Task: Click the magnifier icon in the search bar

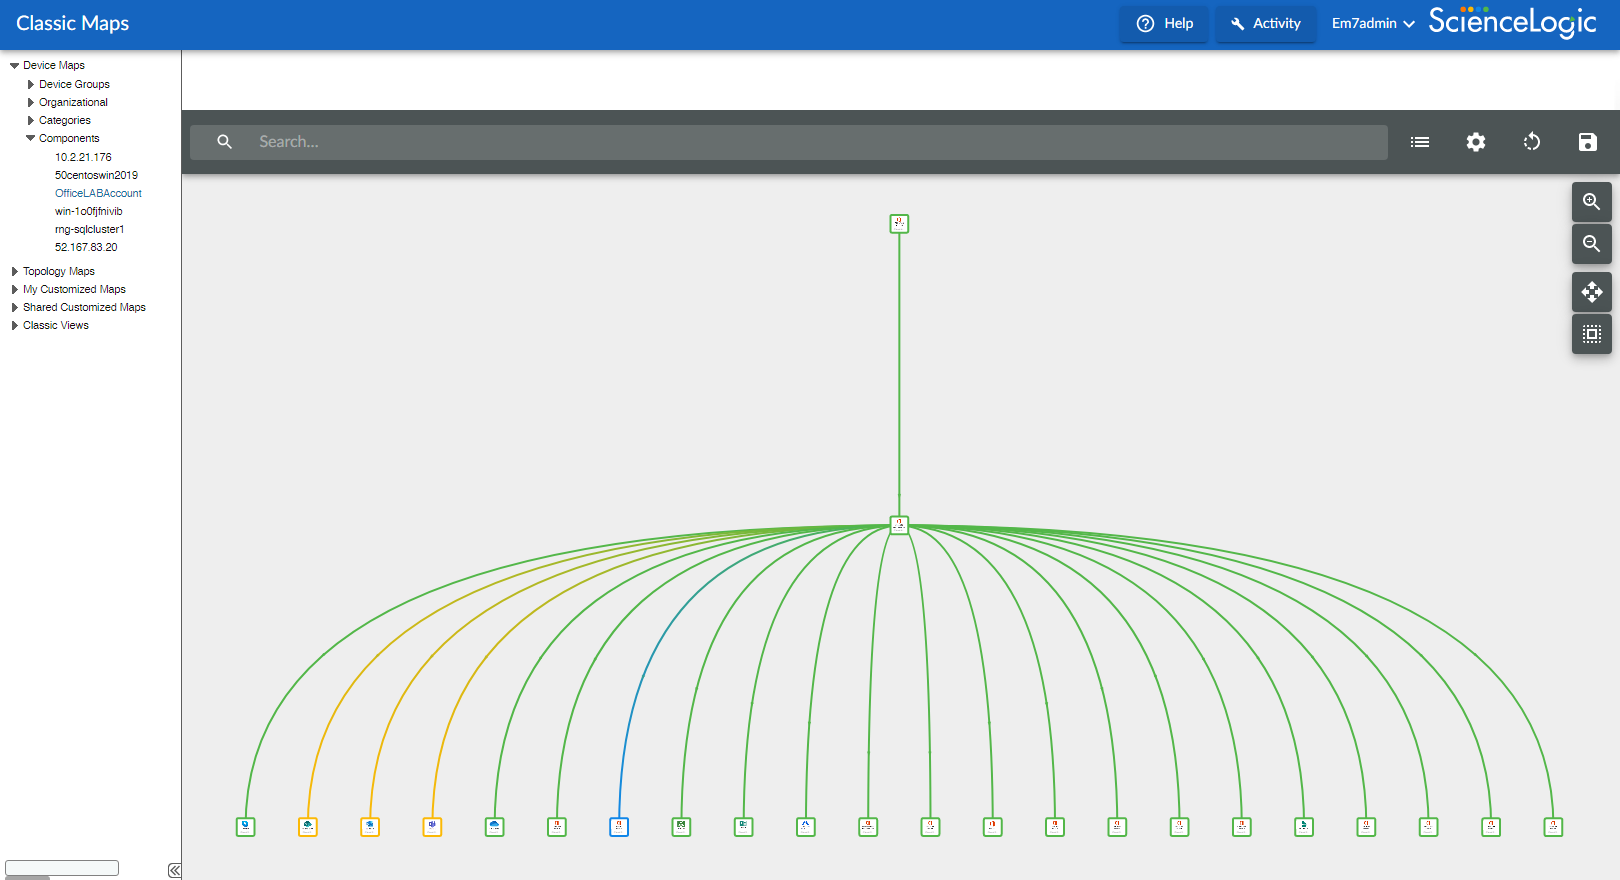Action: tap(225, 142)
